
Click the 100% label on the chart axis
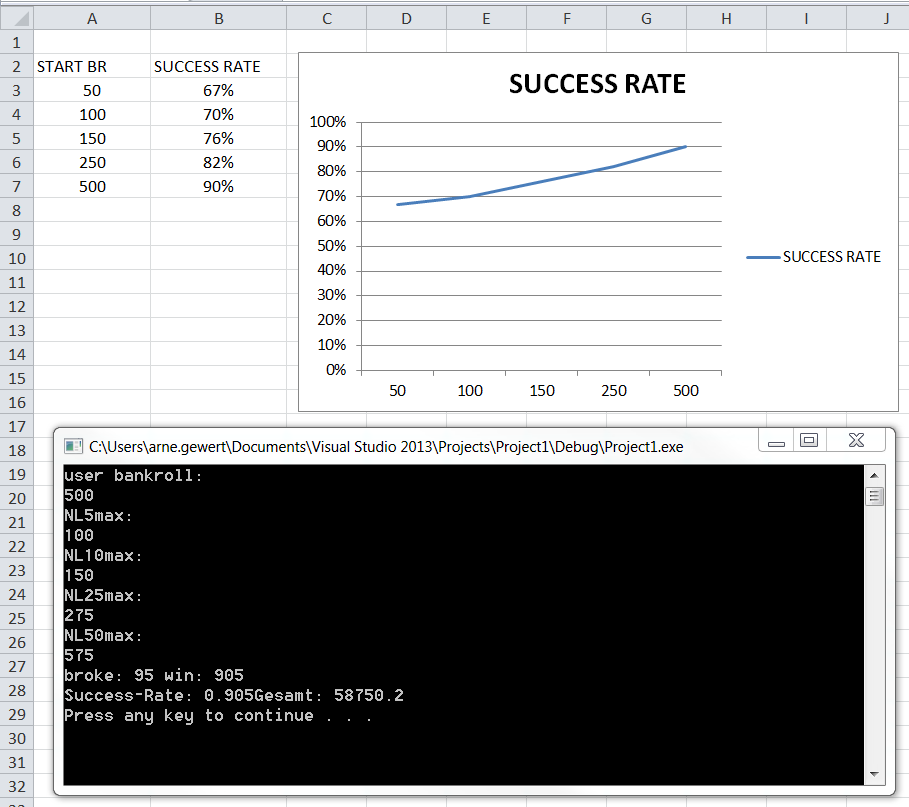point(328,122)
